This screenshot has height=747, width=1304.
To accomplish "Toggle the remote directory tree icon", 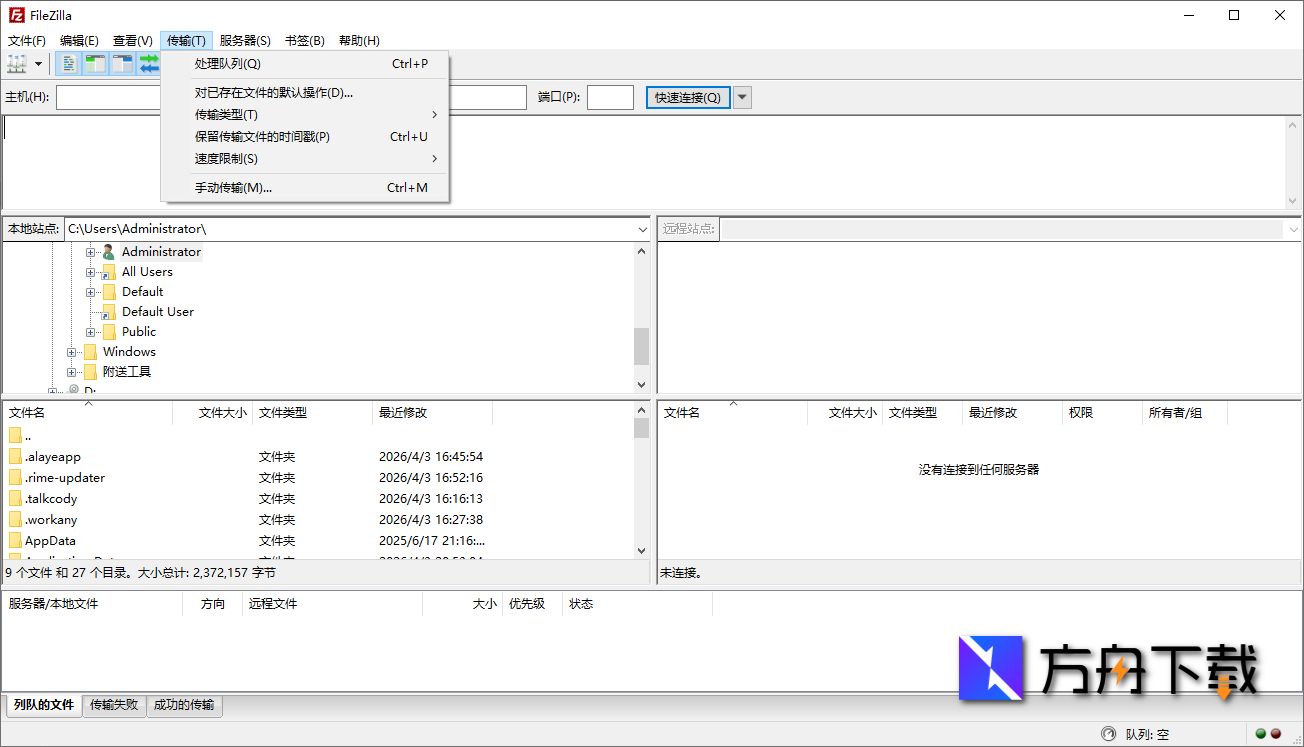I will coord(121,63).
